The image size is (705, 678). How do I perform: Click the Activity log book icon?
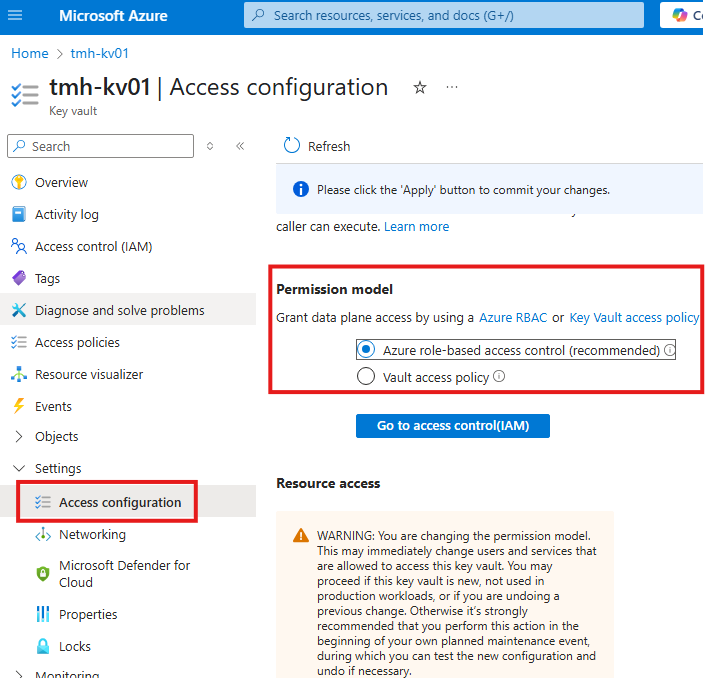19,214
